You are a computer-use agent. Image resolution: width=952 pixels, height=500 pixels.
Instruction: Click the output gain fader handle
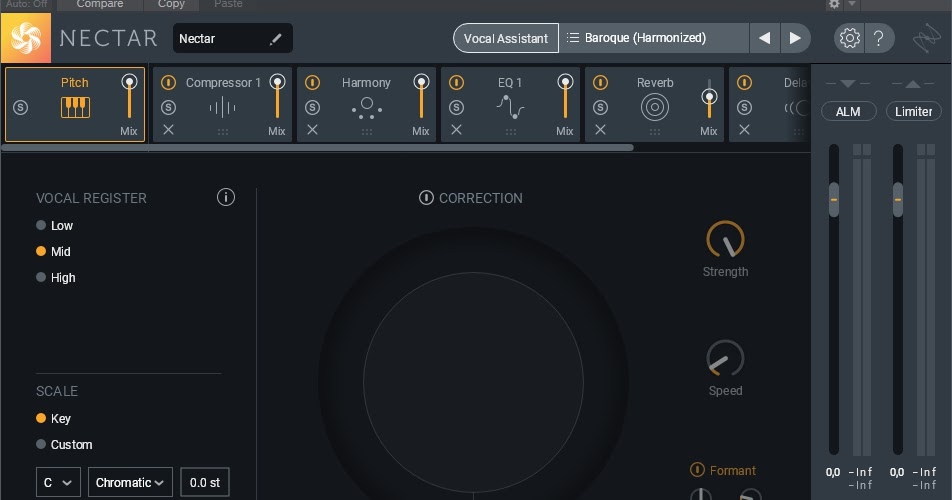897,200
